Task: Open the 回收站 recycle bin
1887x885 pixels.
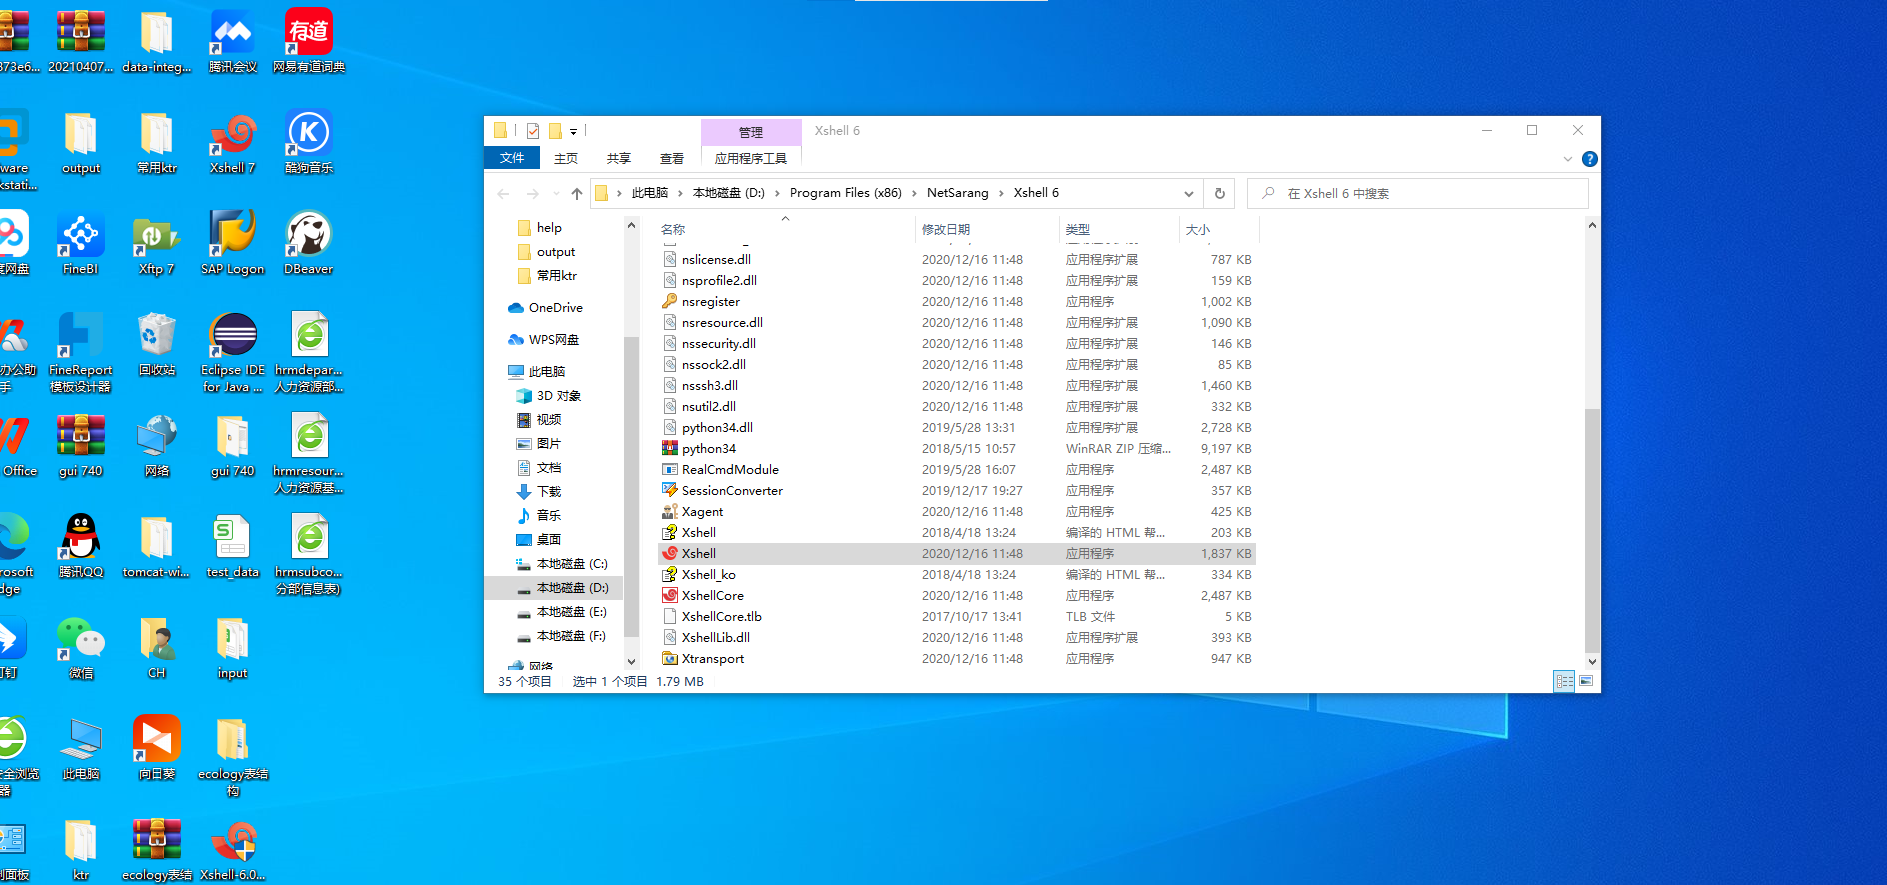Action: (x=156, y=345)
